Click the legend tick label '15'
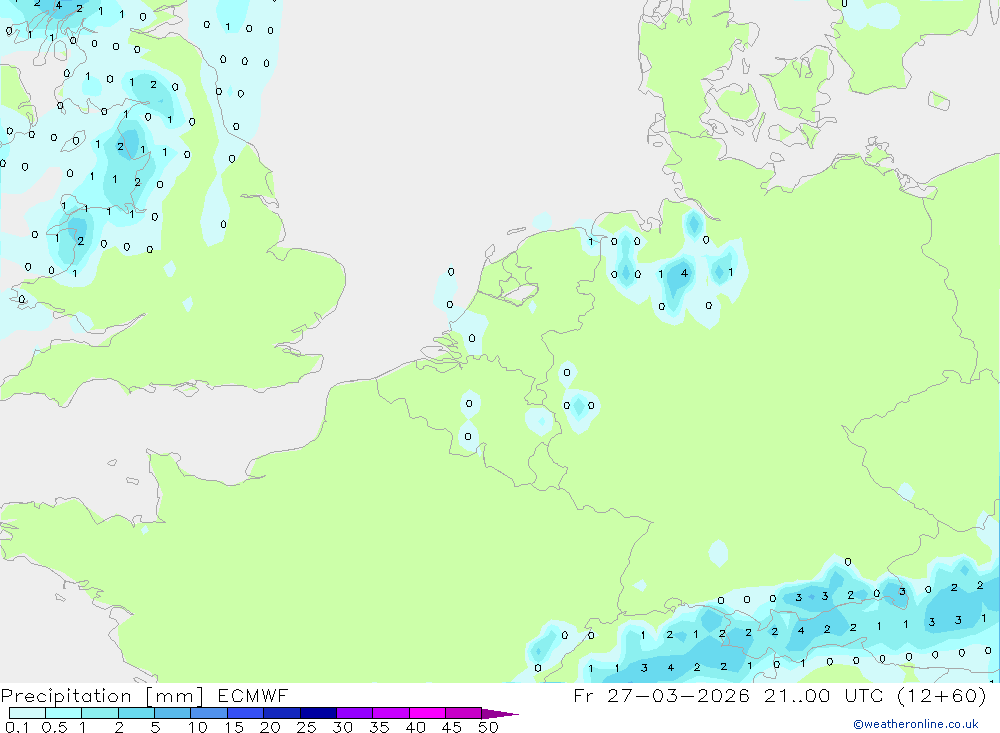The height and width of the screenshot is (733, 1000). [x=234, y=727]
